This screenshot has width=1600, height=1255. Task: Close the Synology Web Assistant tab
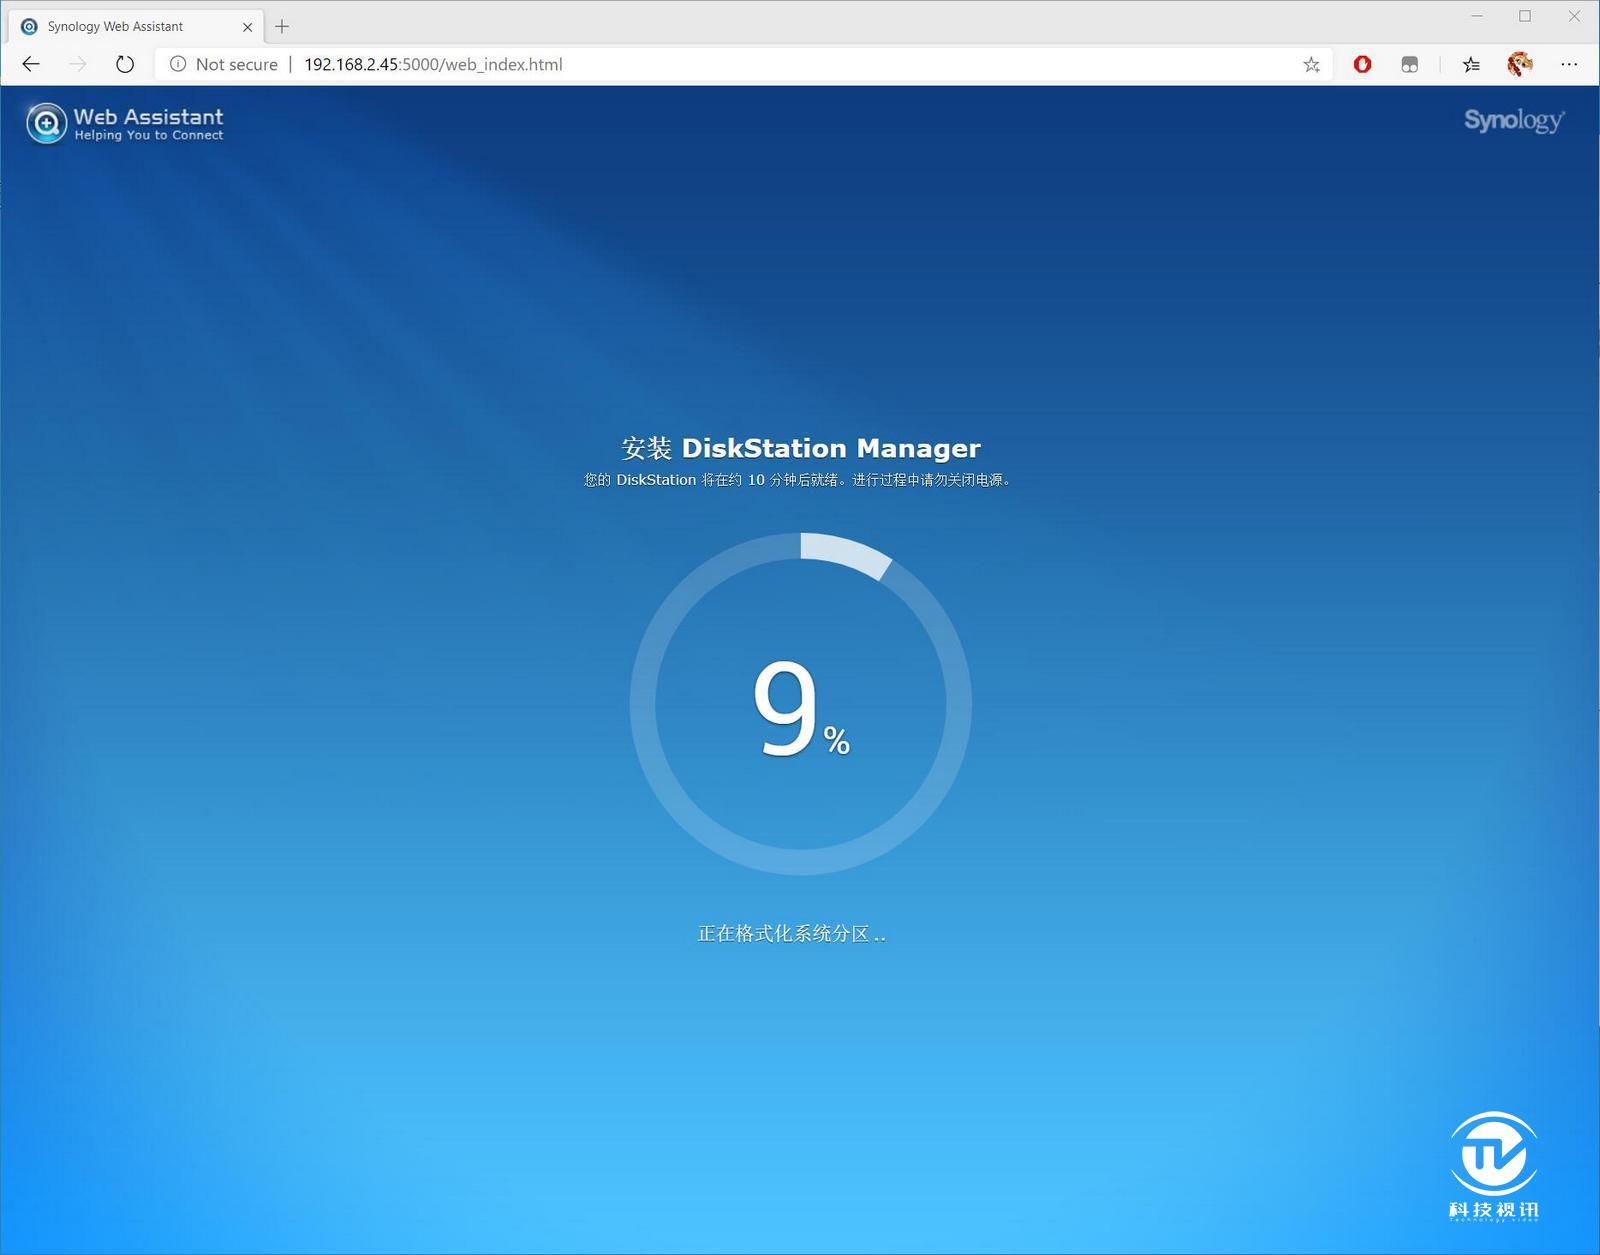click(x=247, y=27)
